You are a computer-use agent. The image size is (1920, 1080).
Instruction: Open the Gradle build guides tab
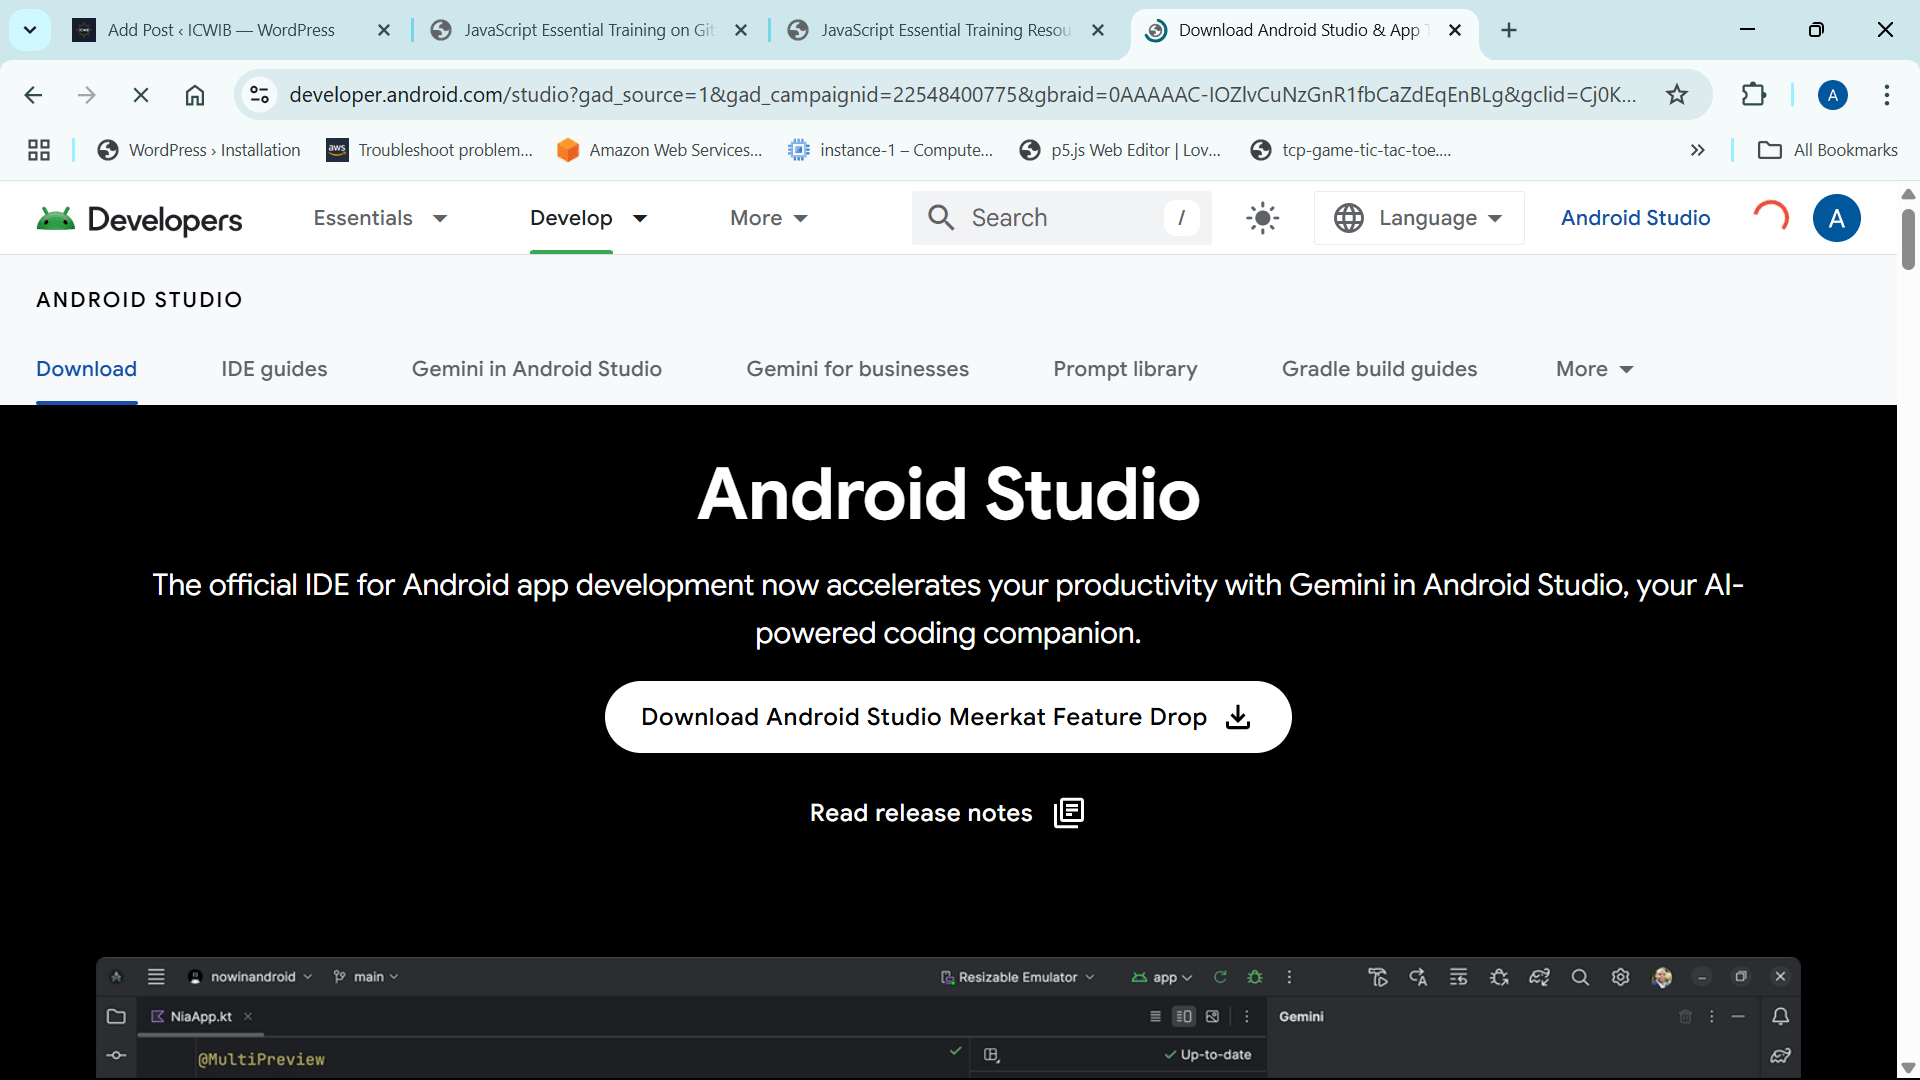click(x=1379, y=369)
